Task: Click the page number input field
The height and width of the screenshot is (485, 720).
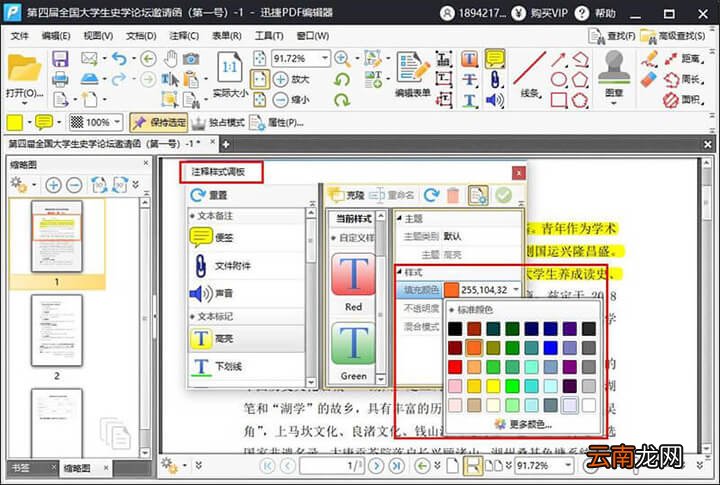Action: pos(332,466)
